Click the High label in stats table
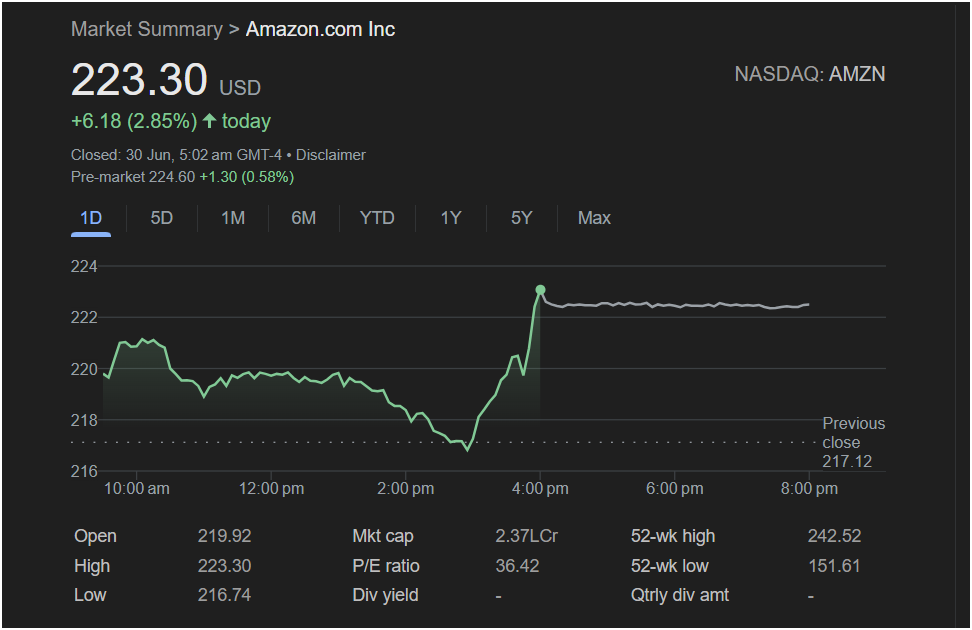972x630 pixels. click(x=92, y=566)
